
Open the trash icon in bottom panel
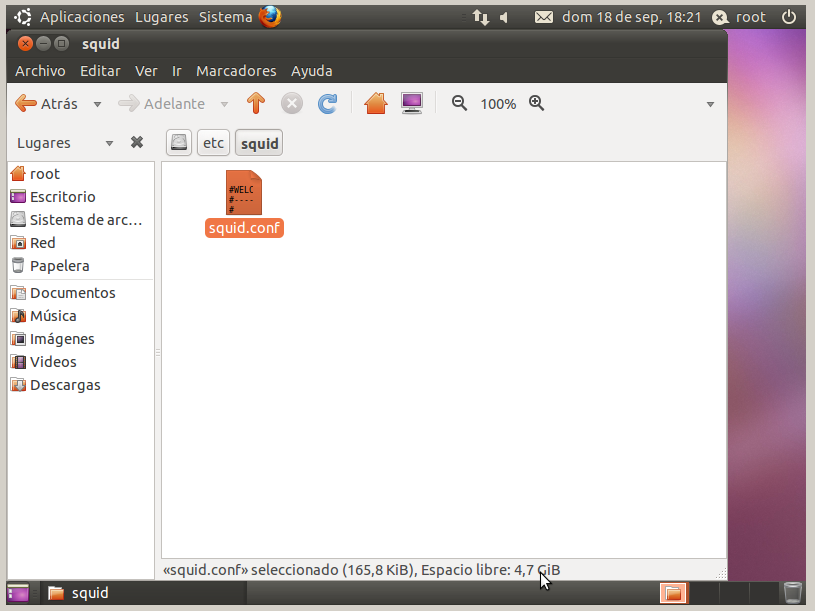pos(793,592)
